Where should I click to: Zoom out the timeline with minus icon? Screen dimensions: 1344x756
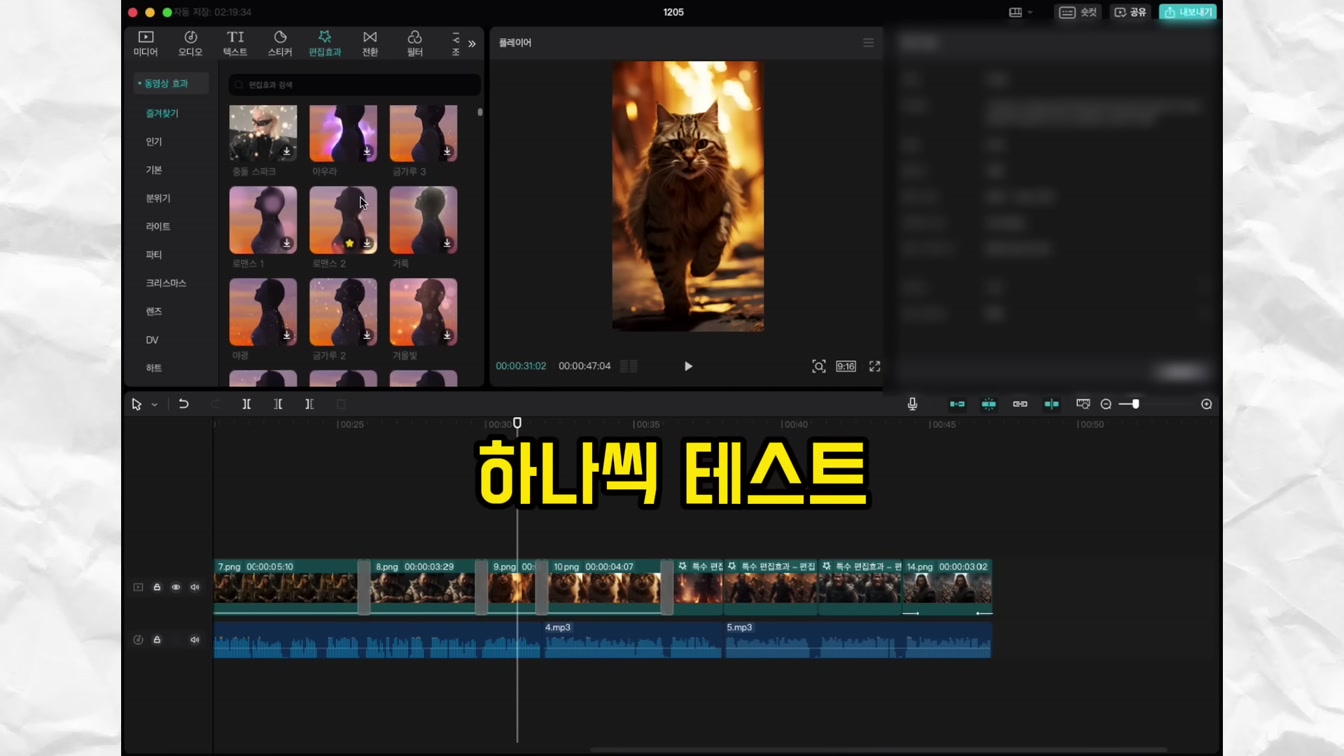[x=1106, y=404]
